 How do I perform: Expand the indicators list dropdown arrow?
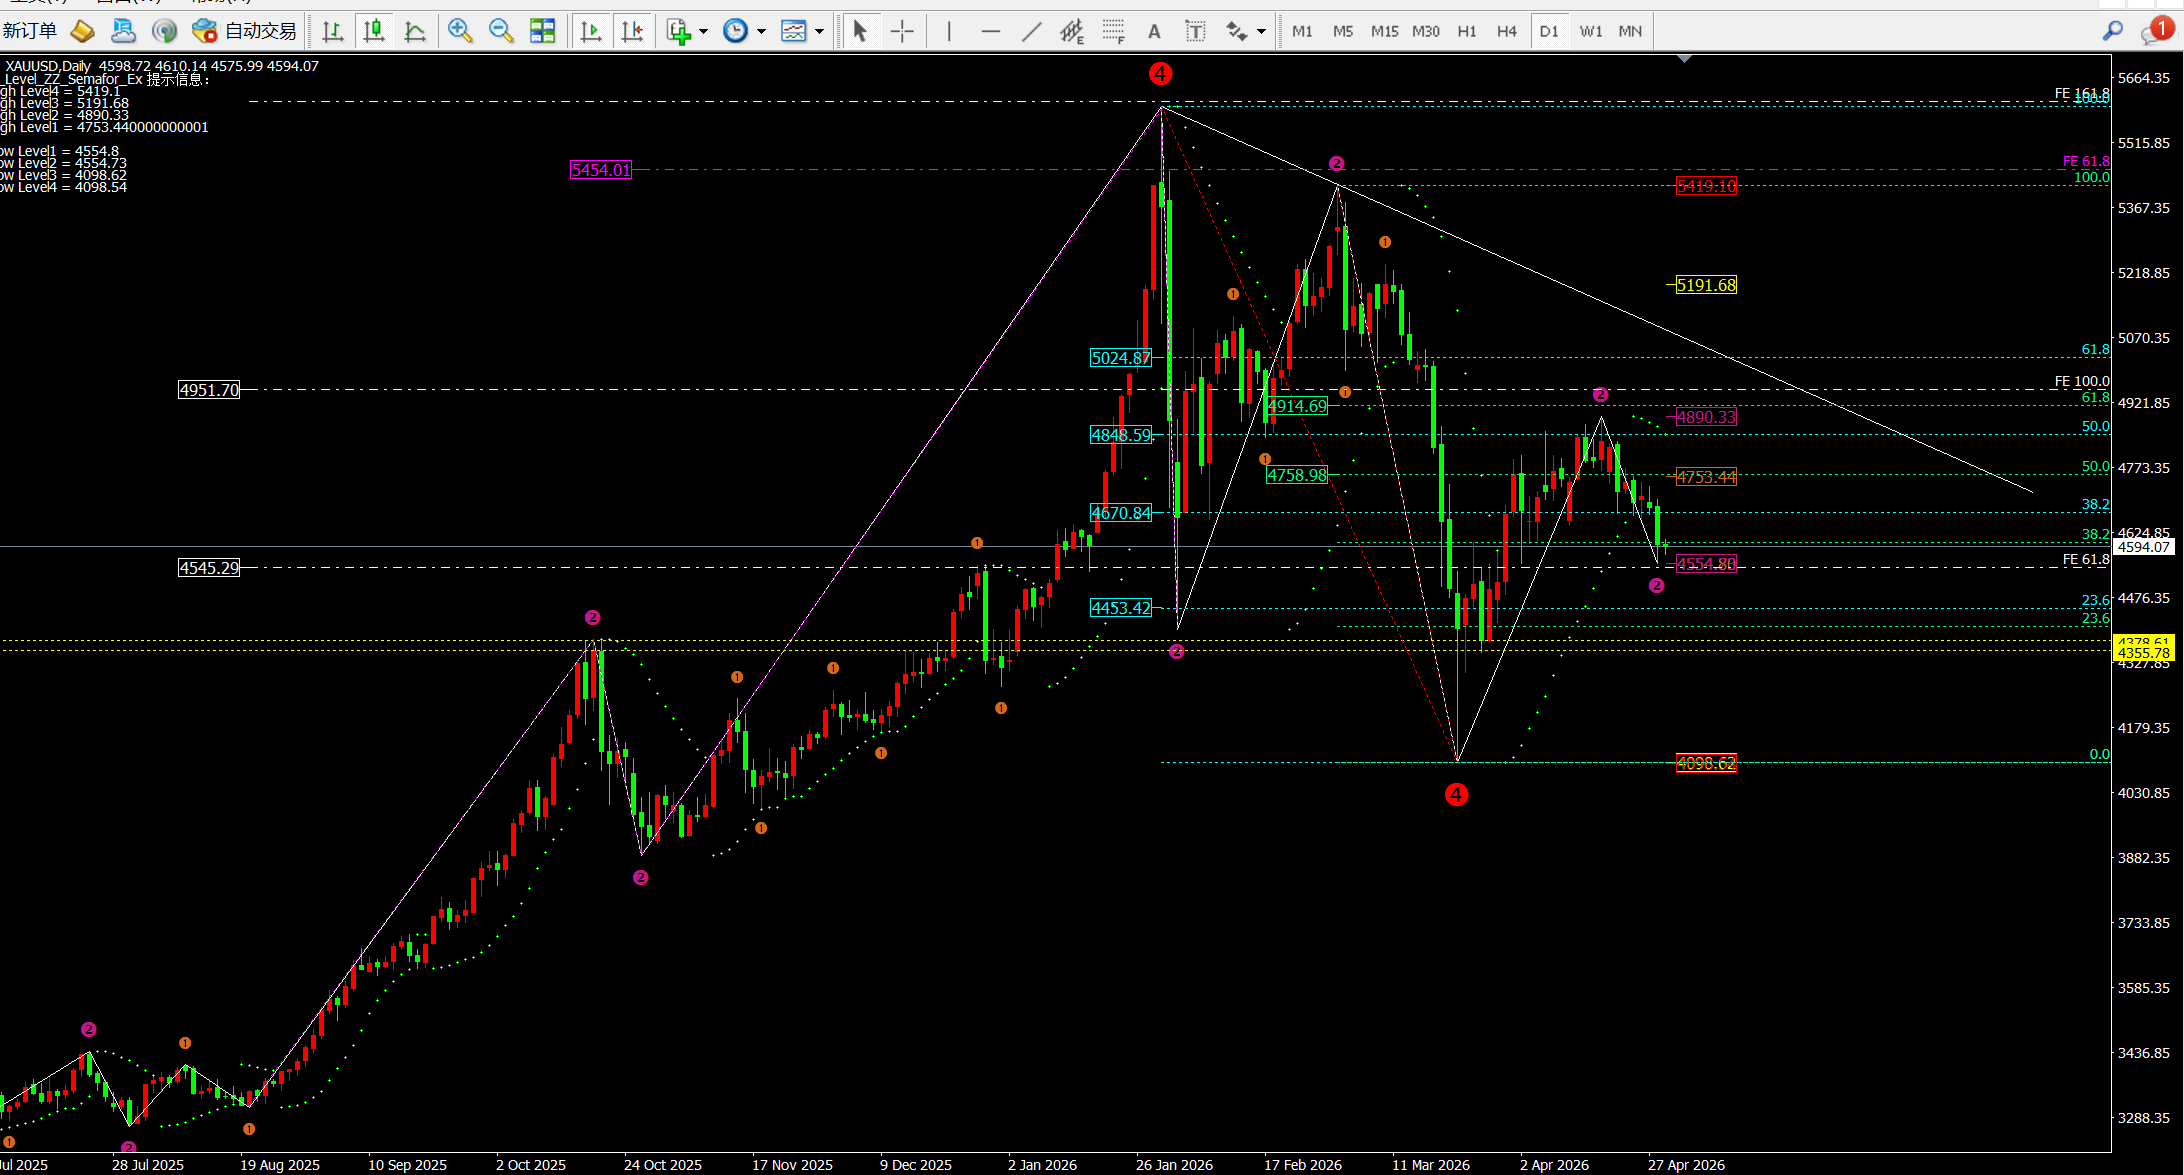703,31
